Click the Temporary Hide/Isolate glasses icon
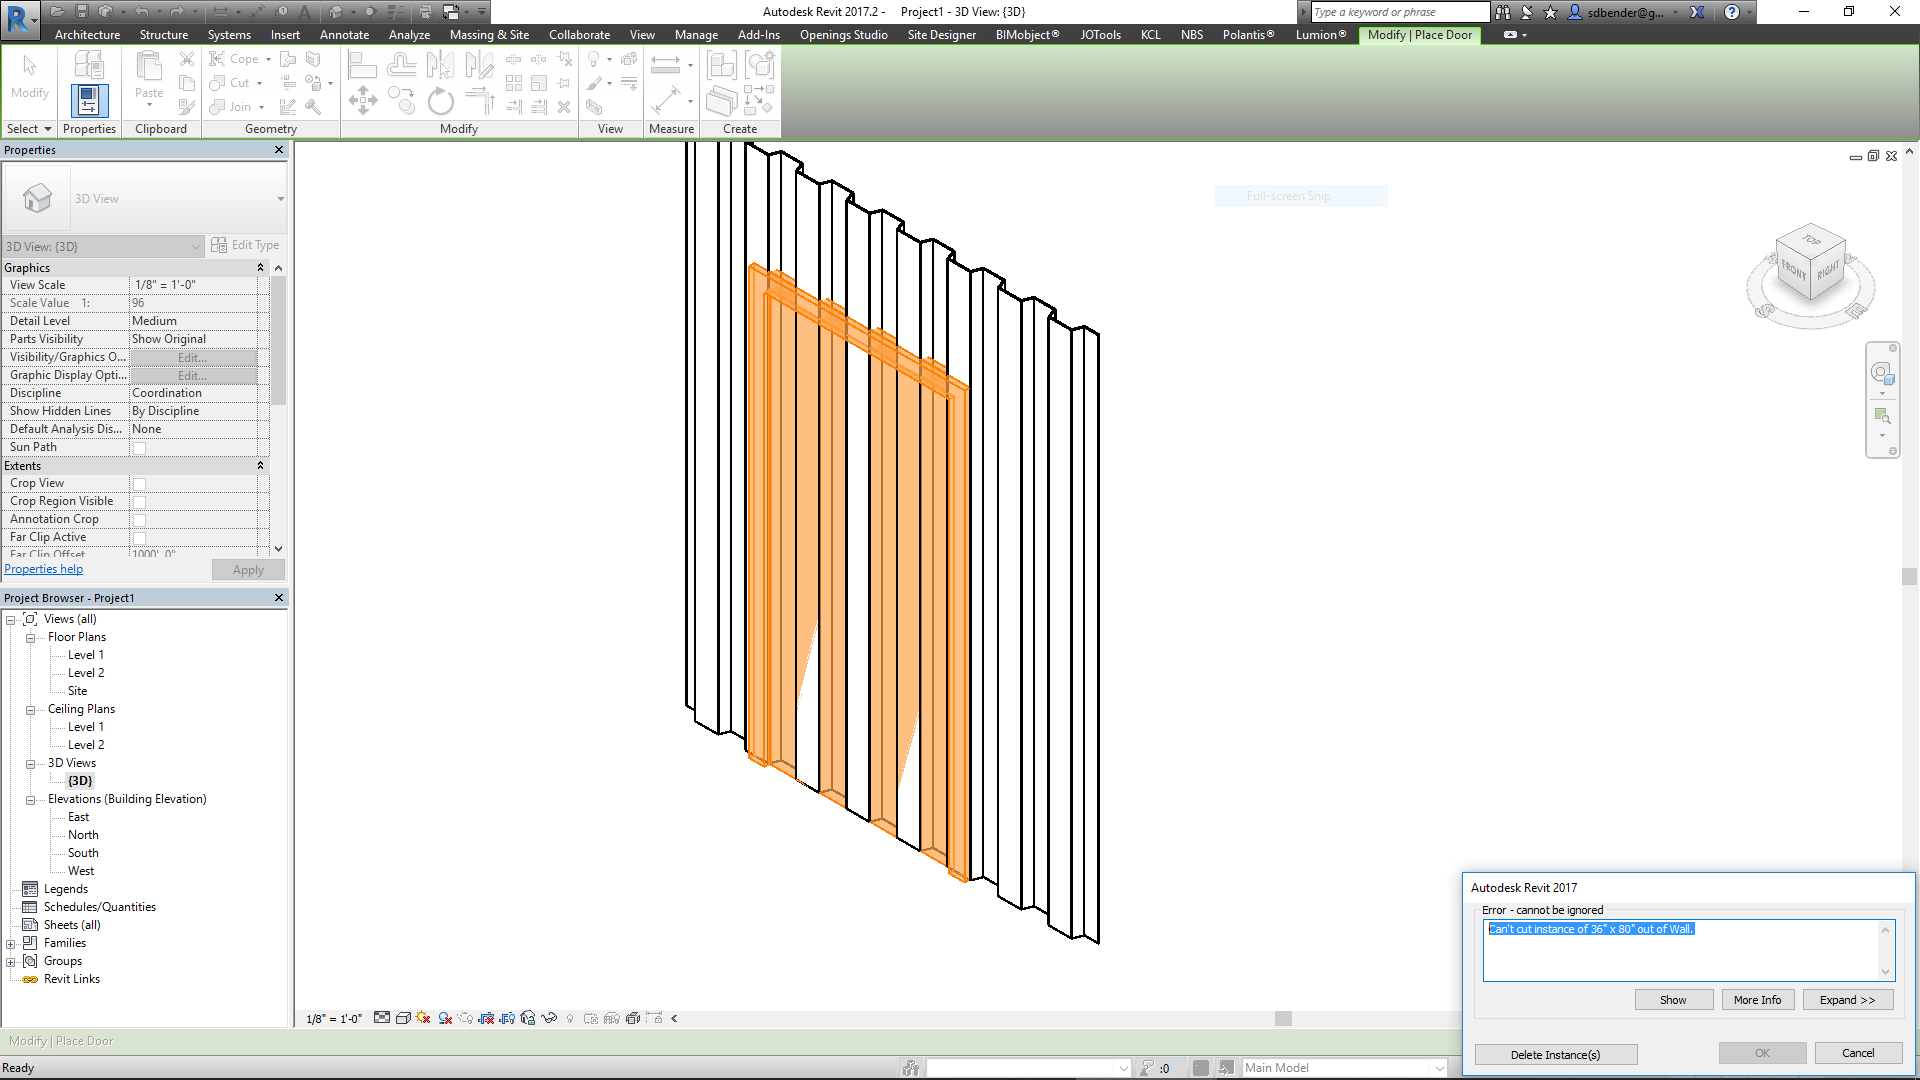The width and height of the screenshot is (1920, 1080). click(549, 1018)
